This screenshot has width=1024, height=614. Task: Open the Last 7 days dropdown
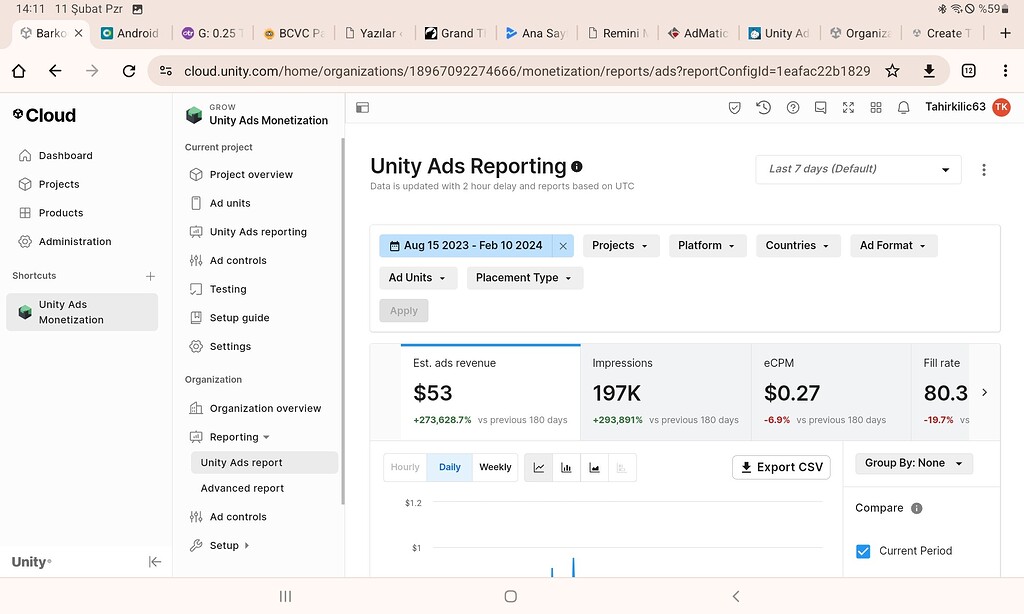click(x=858, y=170)
